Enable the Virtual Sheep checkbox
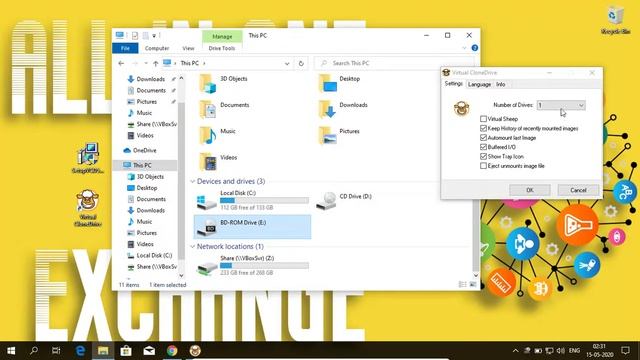Screen dimensions: 640x360 coord(483,119)
